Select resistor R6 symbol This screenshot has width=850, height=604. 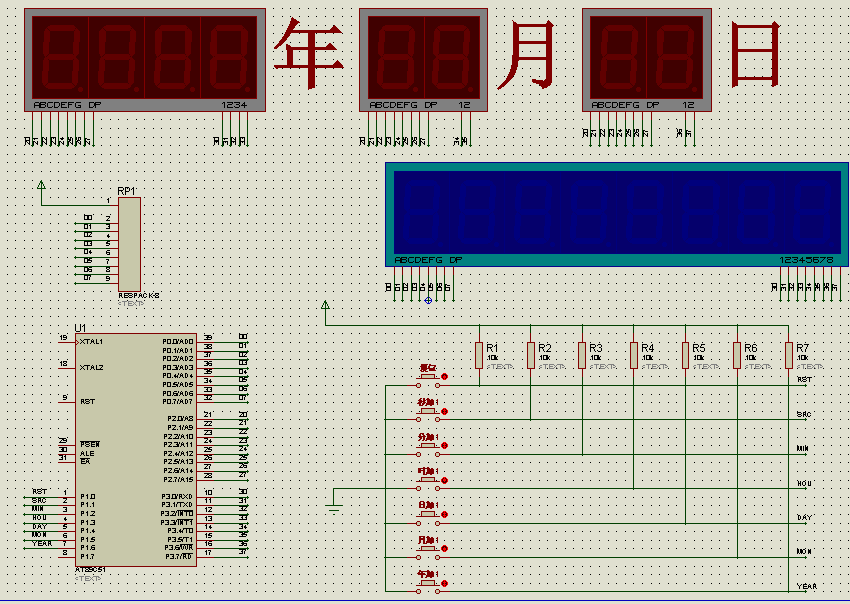click(737, 356)
